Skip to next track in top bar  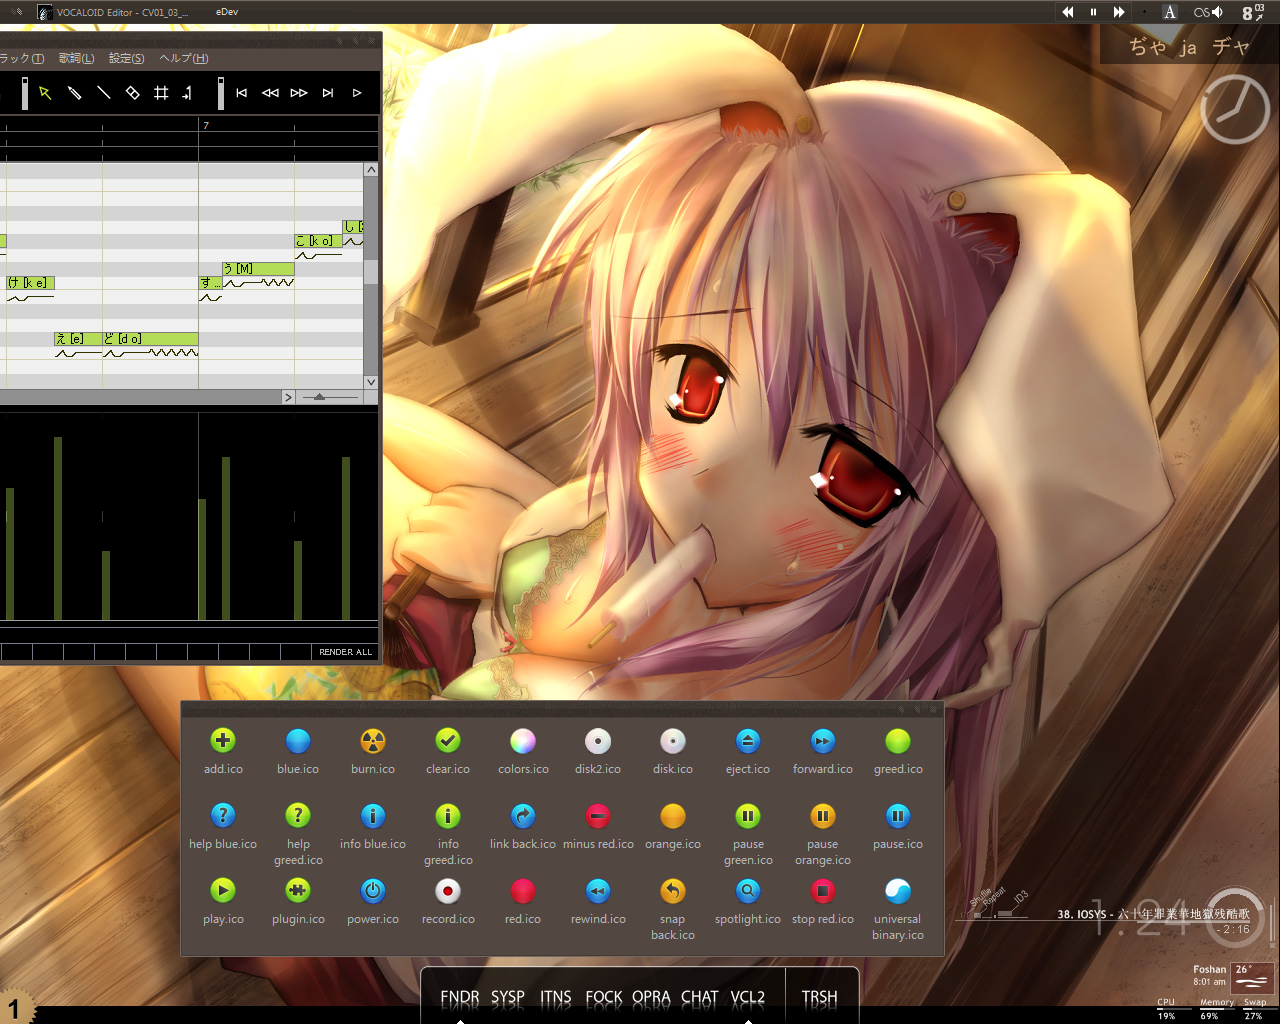click(x=1119, y=12)
